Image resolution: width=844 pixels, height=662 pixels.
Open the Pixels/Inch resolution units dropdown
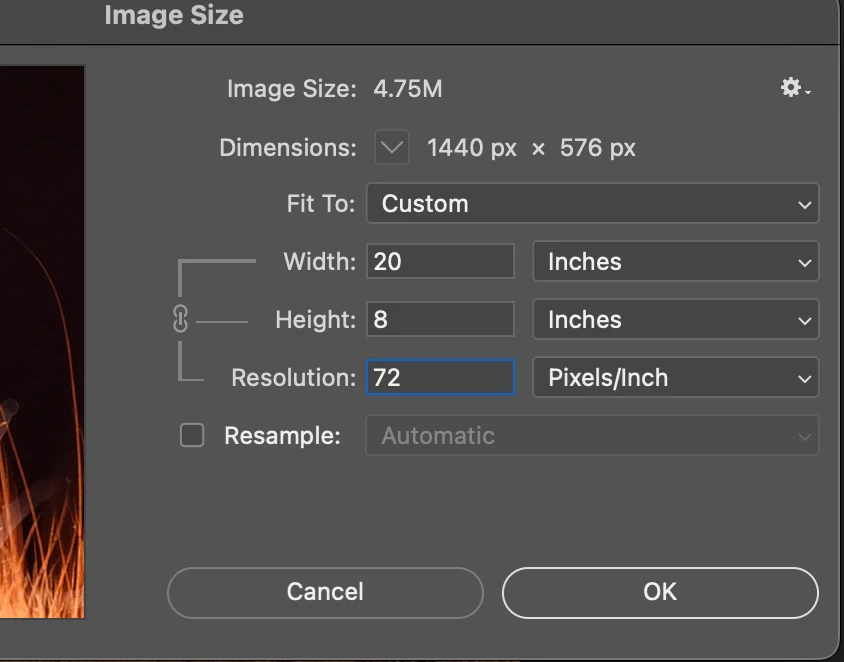click(x=675, y=378)
